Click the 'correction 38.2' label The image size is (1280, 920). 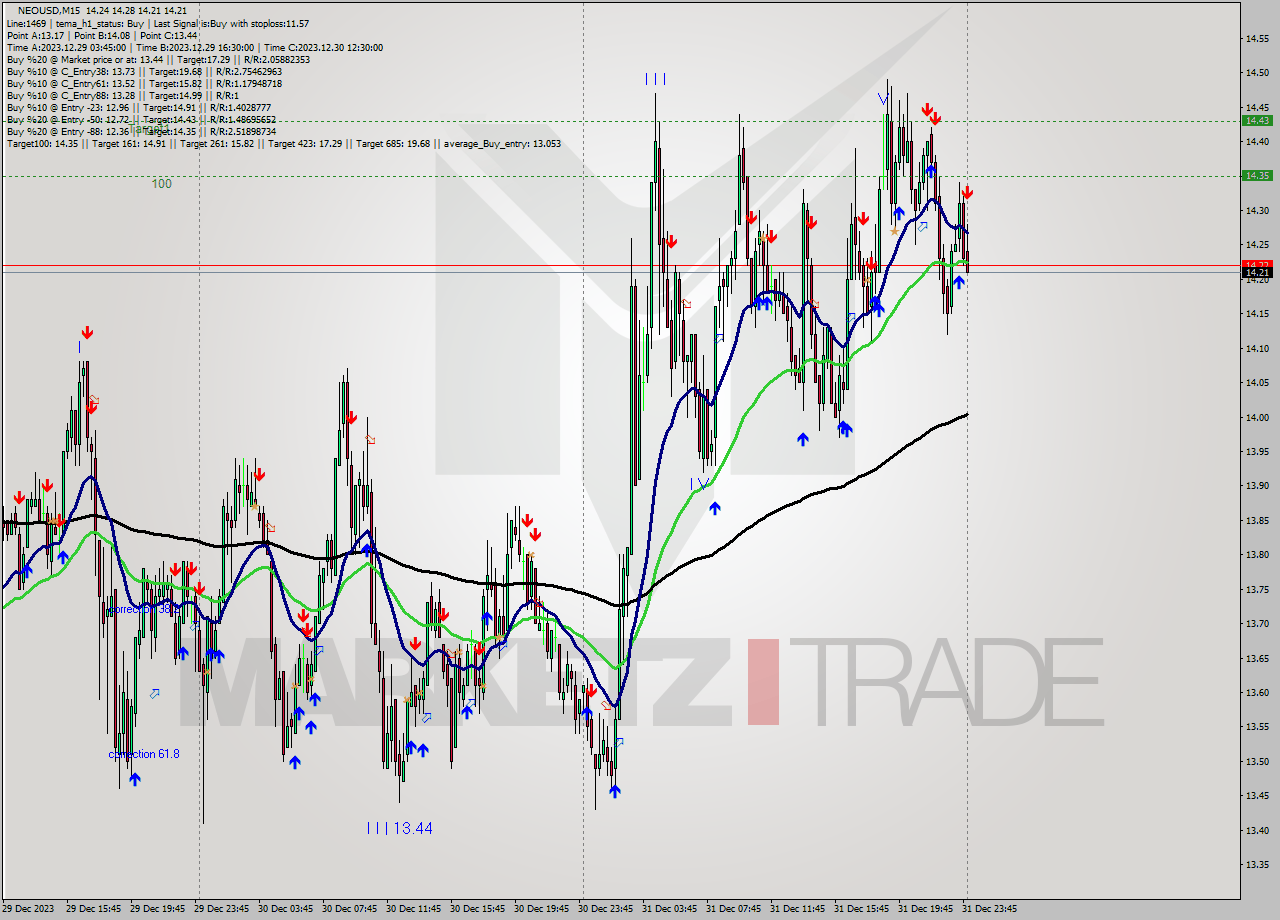(x=144, y=609)
